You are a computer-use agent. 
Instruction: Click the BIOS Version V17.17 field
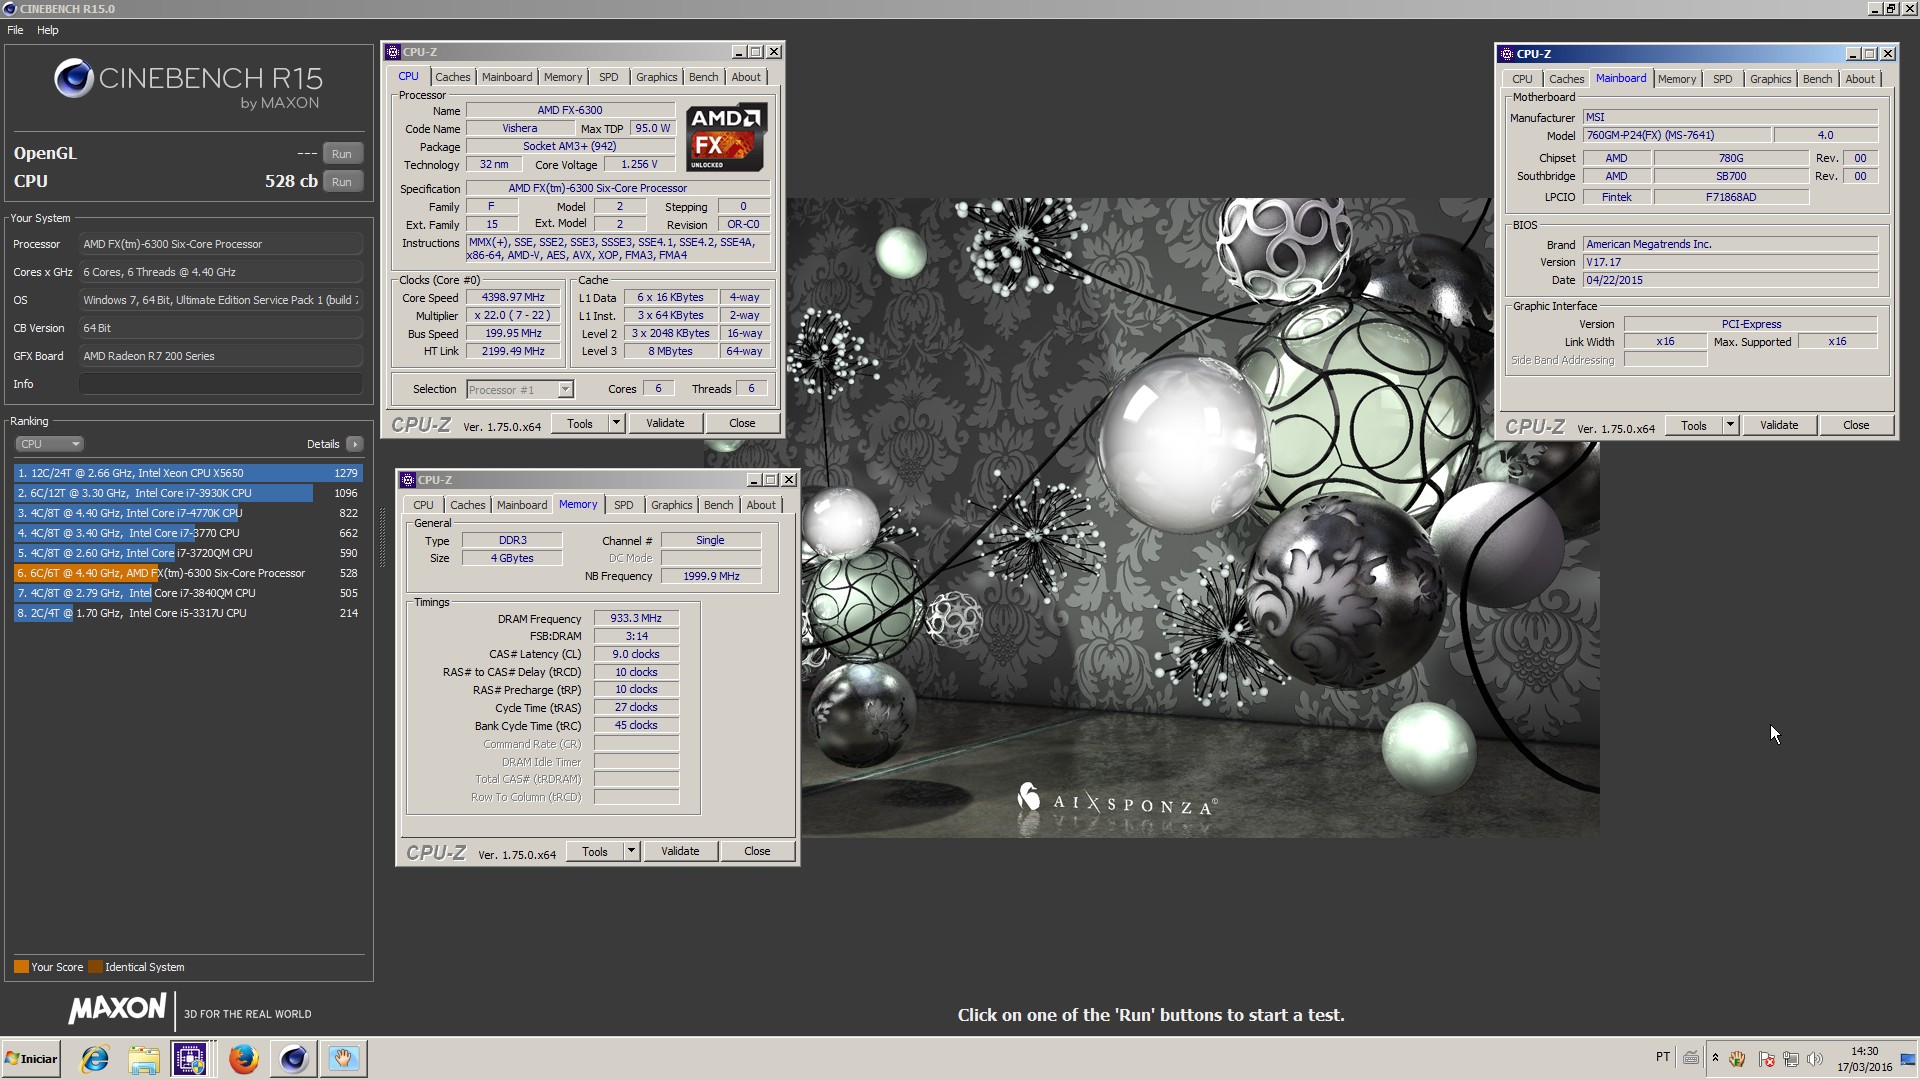click(x=1730, y=262)
